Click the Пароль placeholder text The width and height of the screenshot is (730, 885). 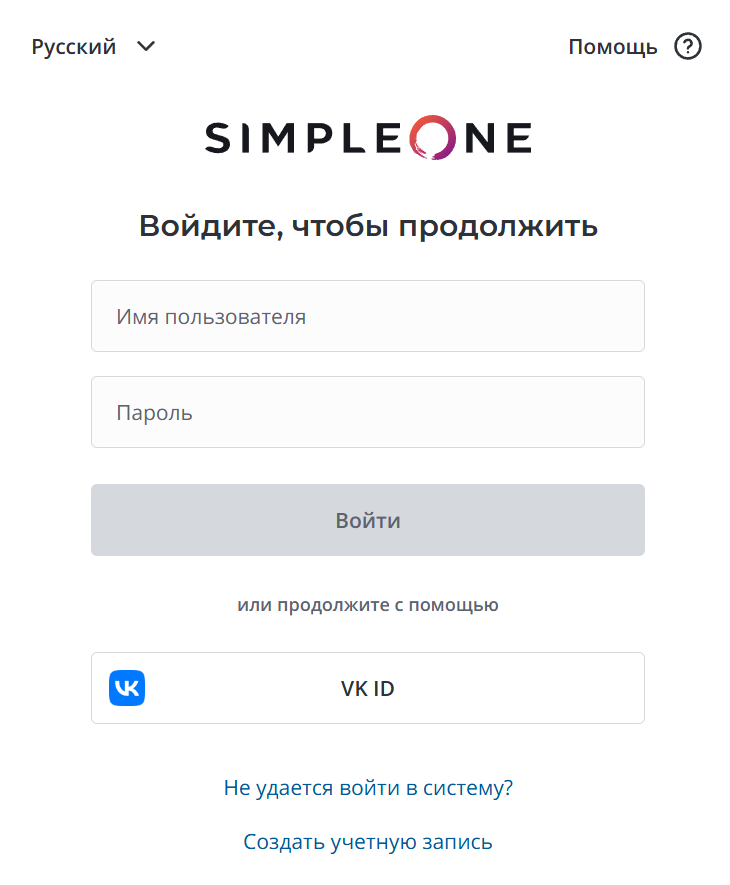pos(154,413)
